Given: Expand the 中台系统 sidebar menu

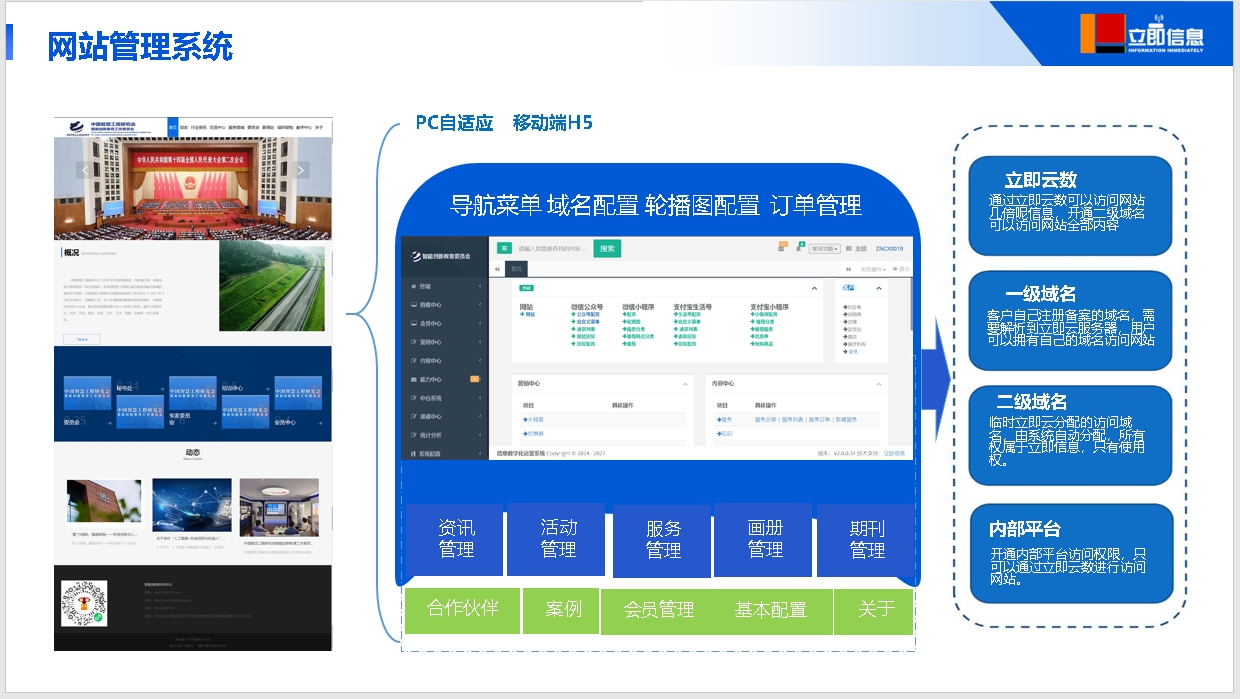Looking at the screenshot, I should point(444,398).
